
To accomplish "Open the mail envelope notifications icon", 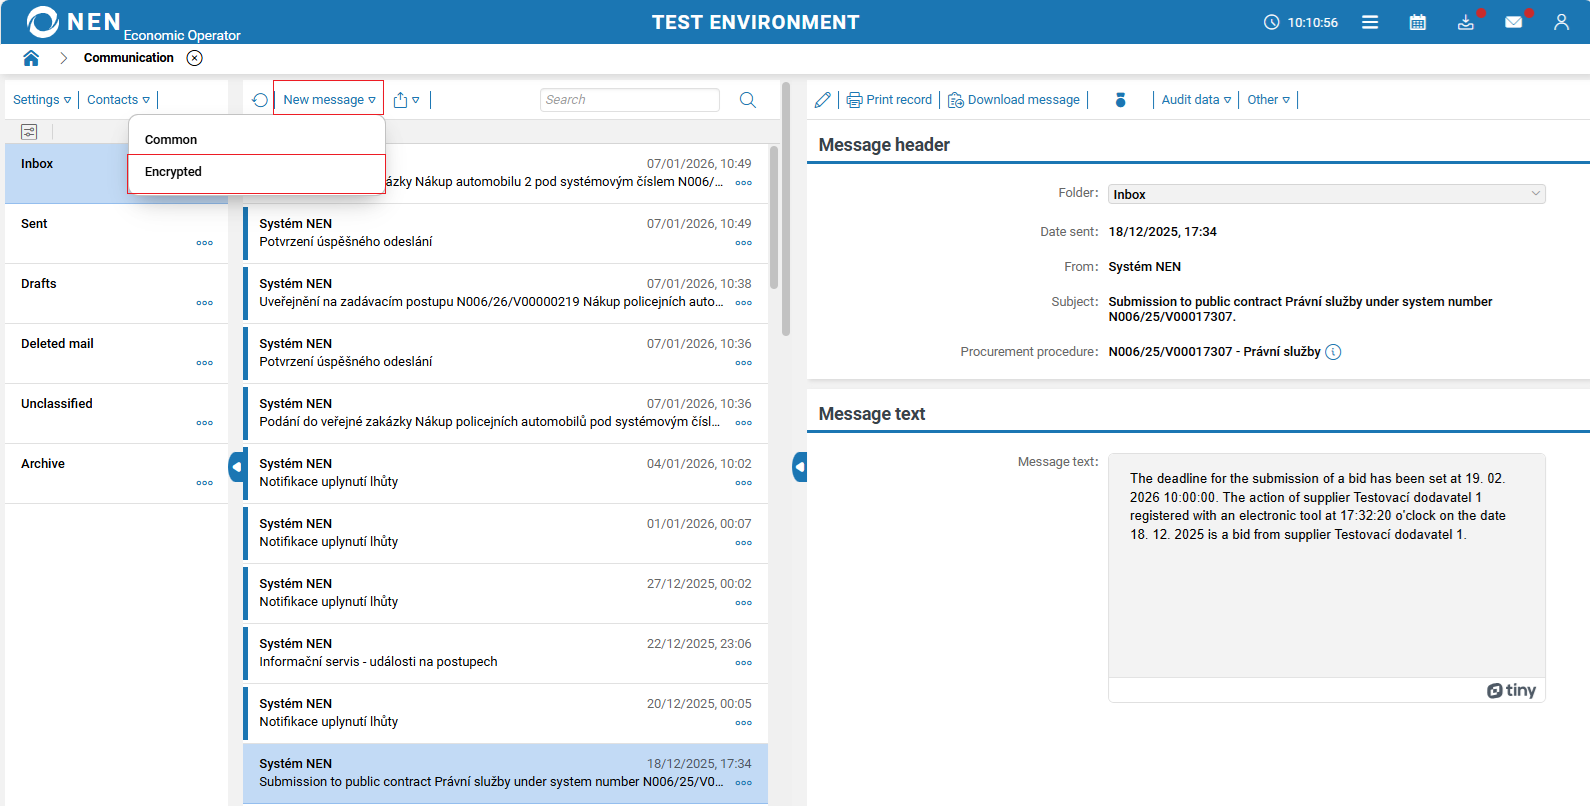I will pyautogui.click(x=1514, y=22).
